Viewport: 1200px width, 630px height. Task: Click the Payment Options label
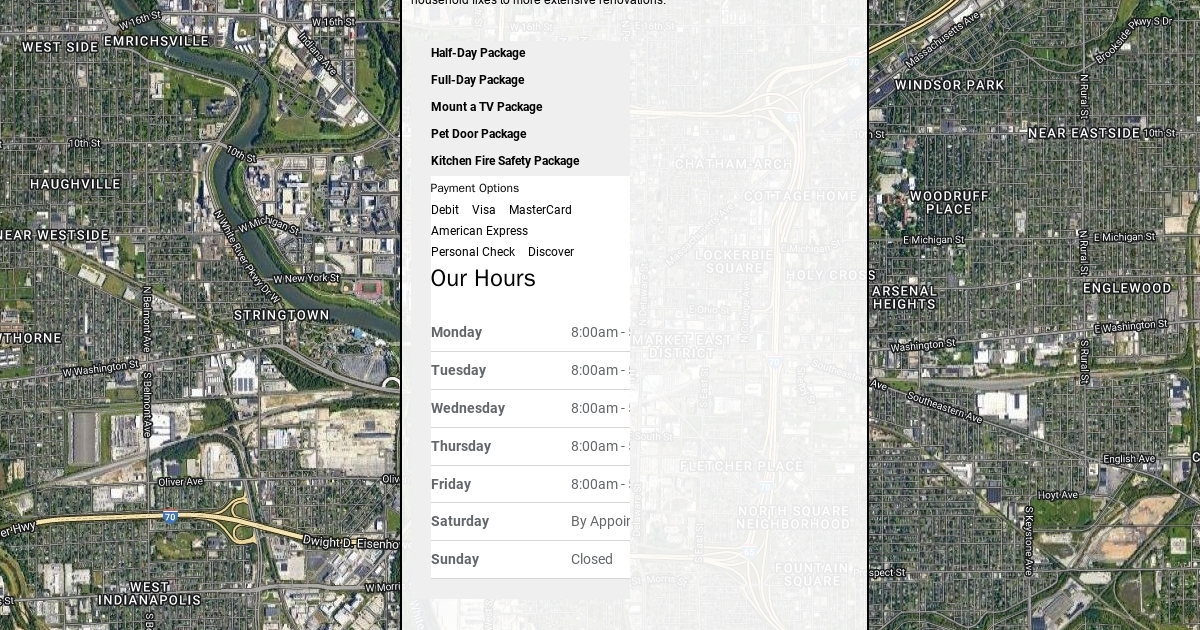coord(475,188)
